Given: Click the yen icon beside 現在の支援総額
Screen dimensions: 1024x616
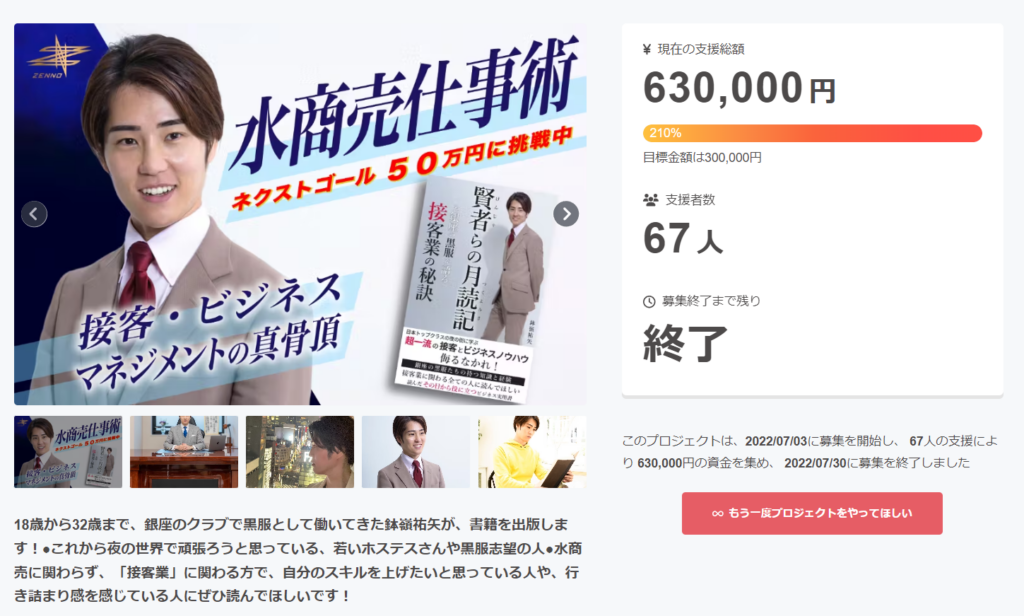Looking at the screenshot, I should 647,49.
